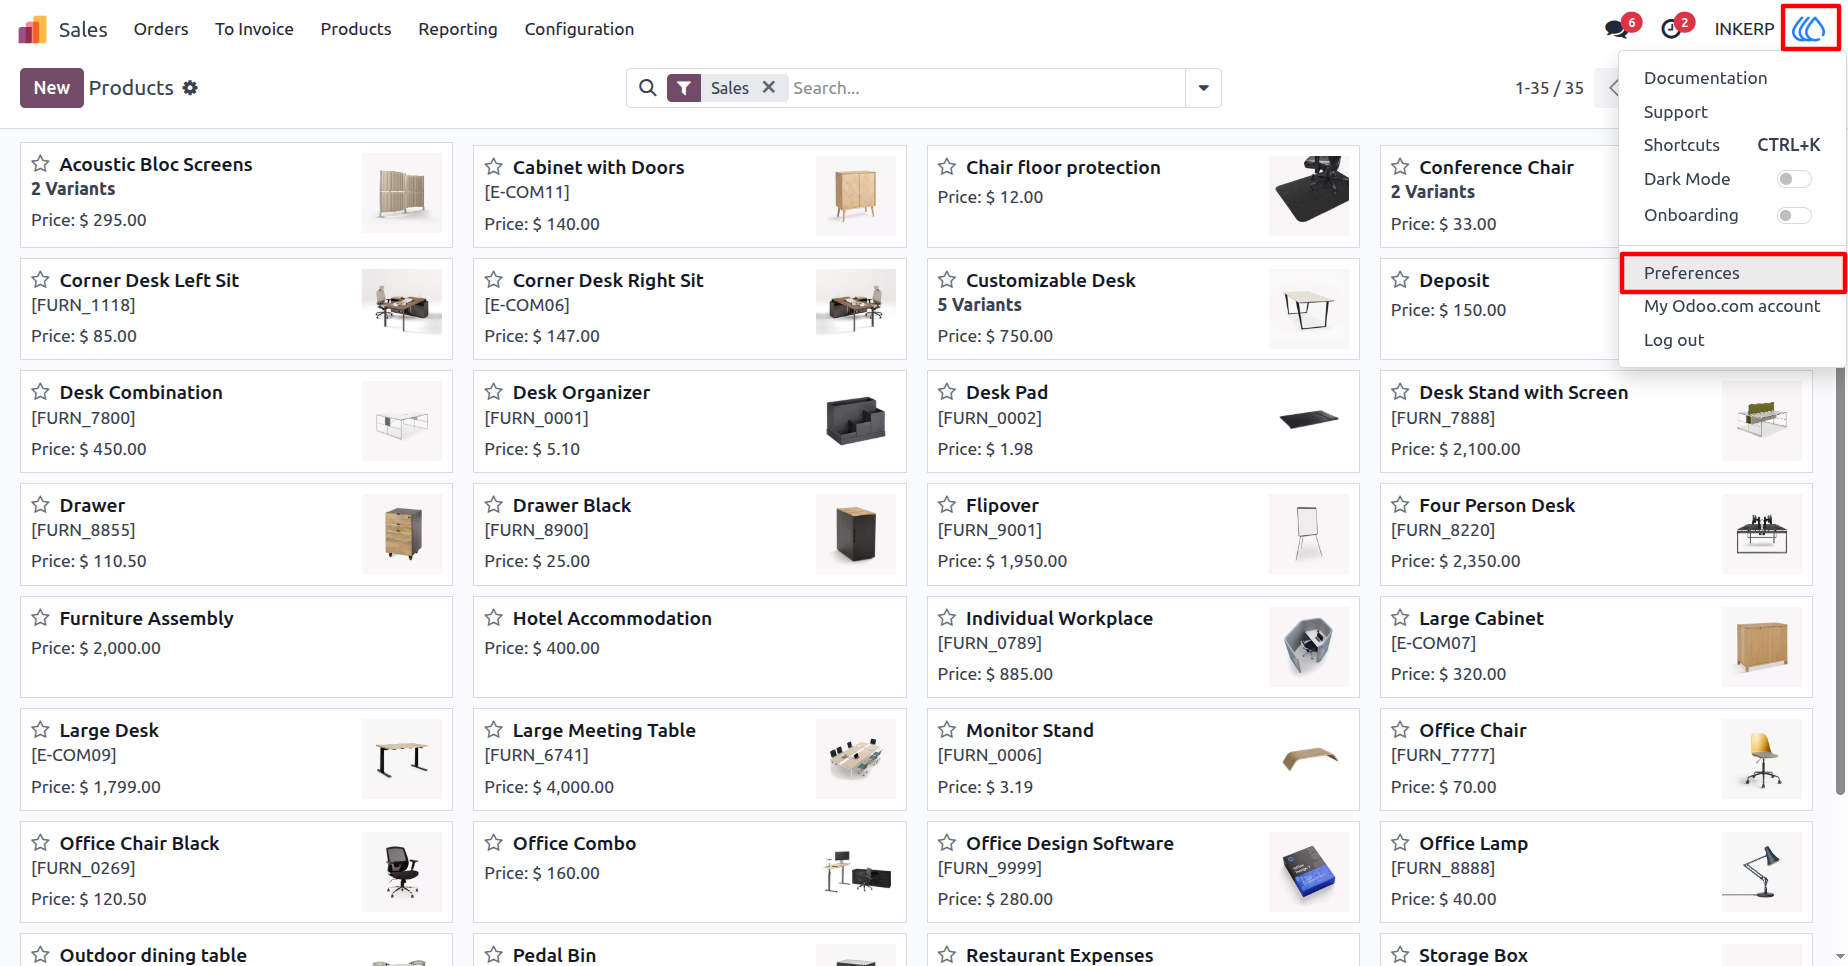Toggle the Onboarding switch
Screen dimensions: 1848x966
pyautogui.click(x=1794, y=215)
